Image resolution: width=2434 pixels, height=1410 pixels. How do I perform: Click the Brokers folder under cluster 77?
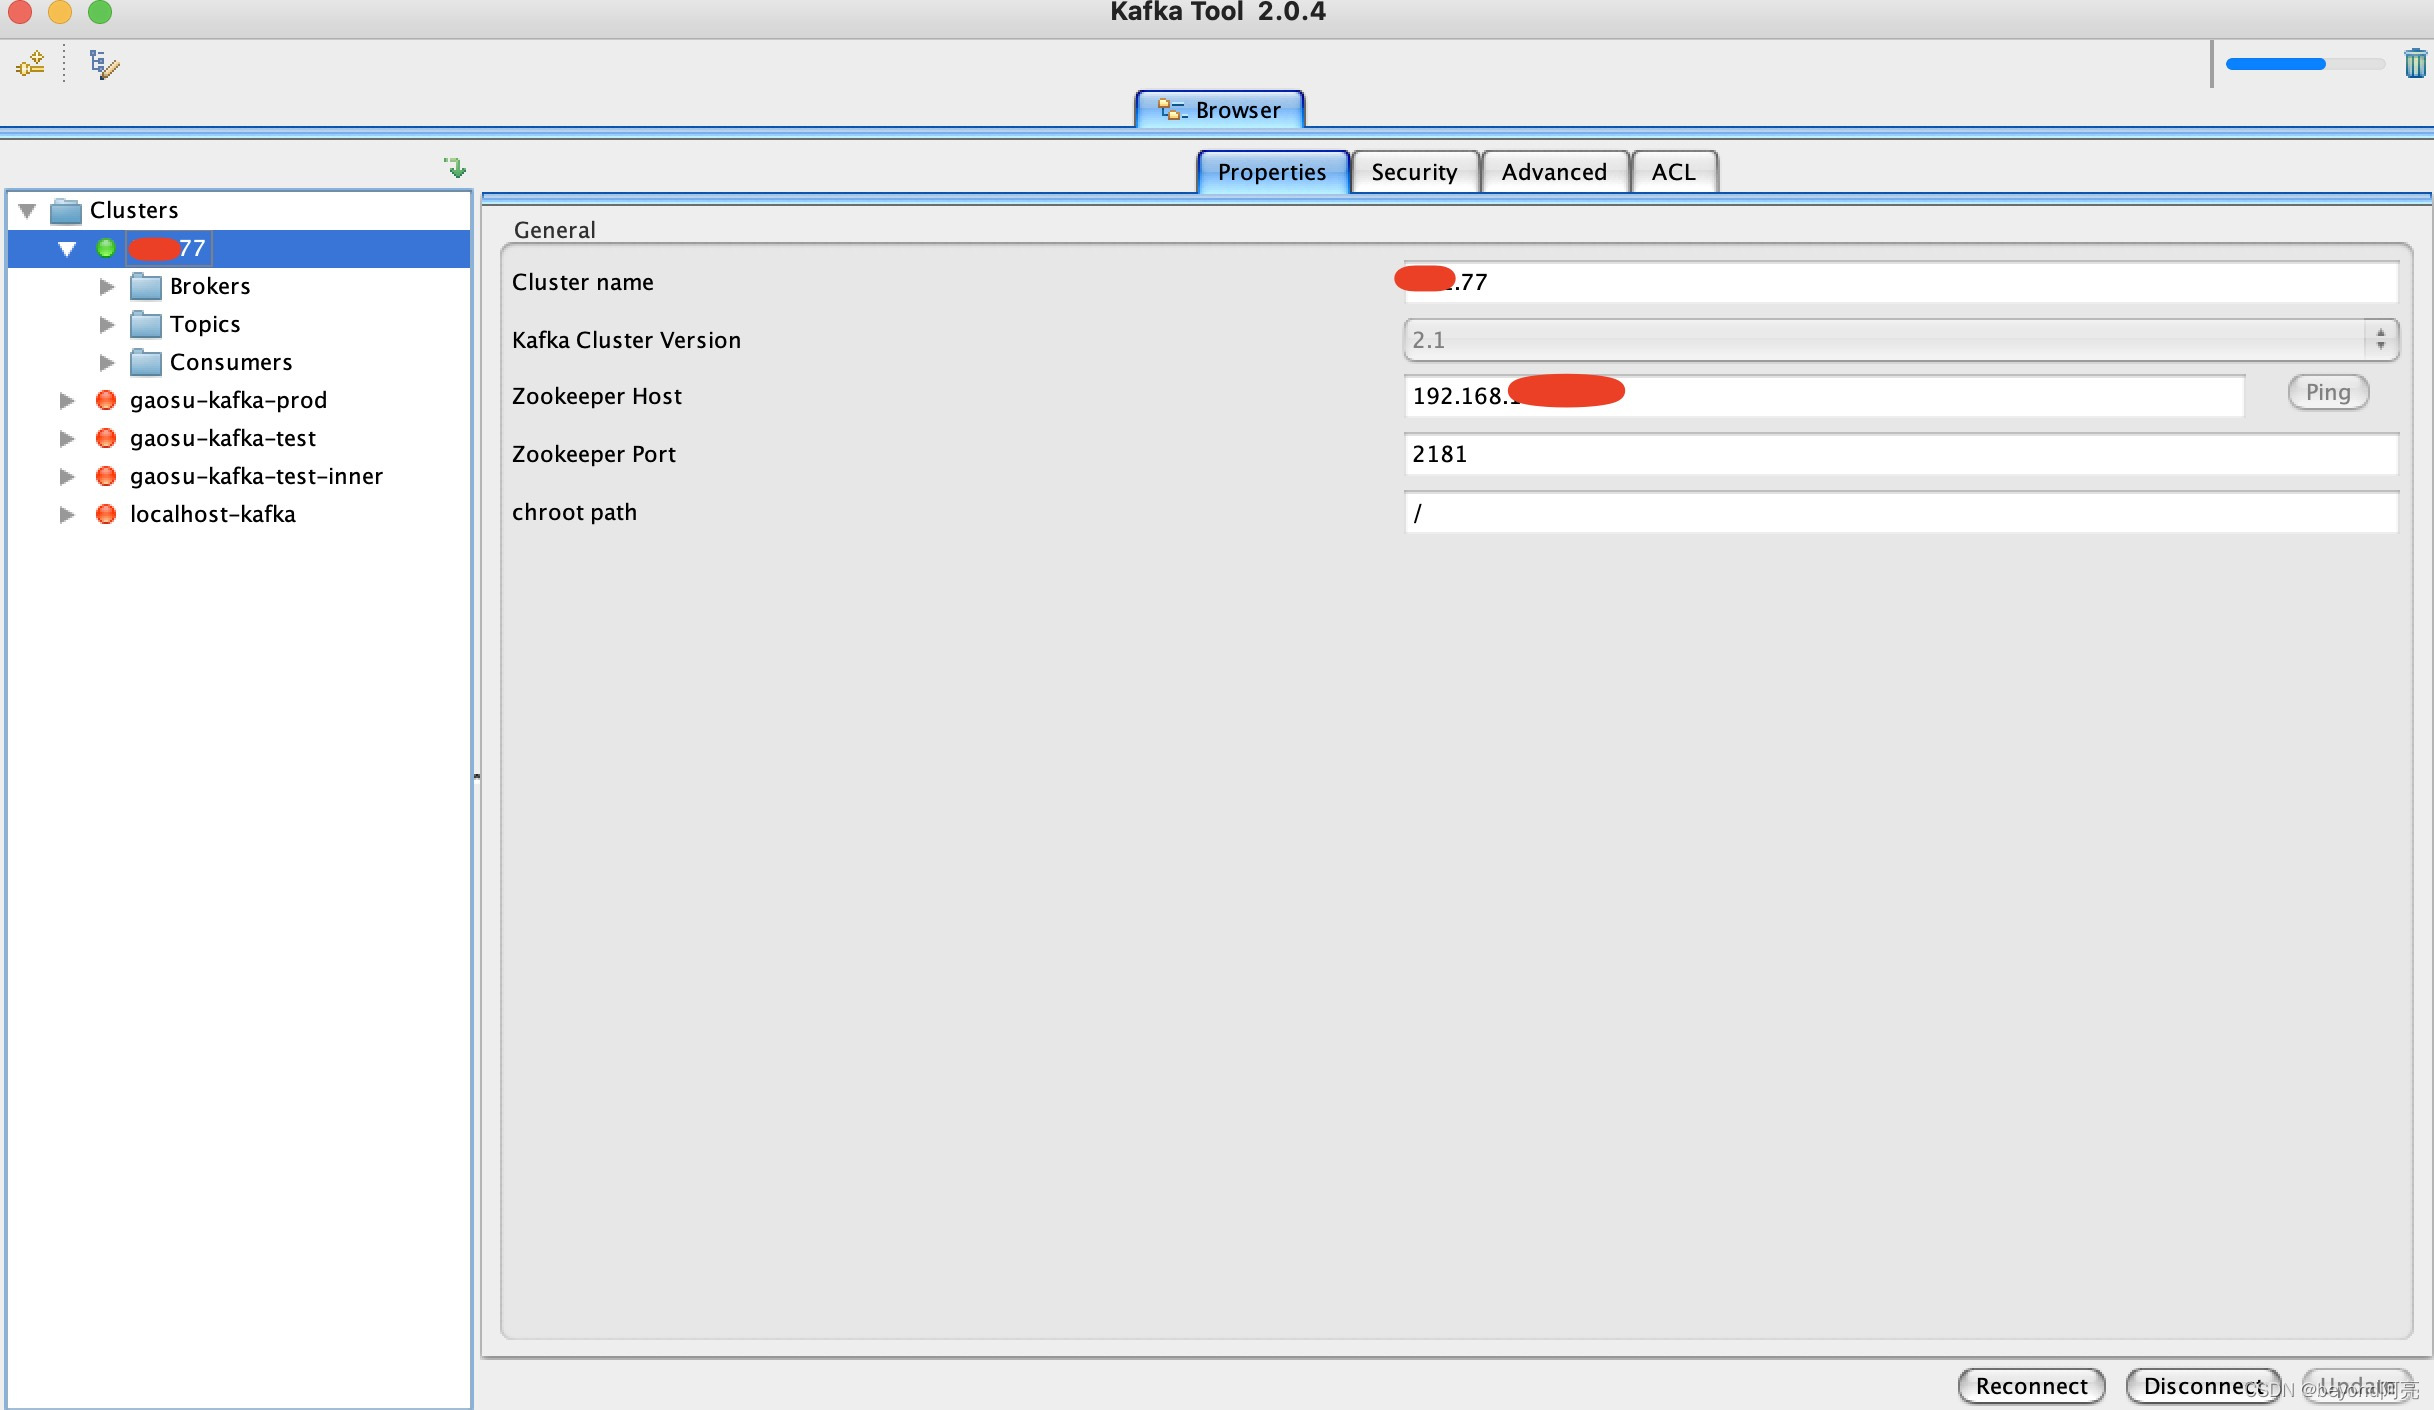click(x=208, y=285)
